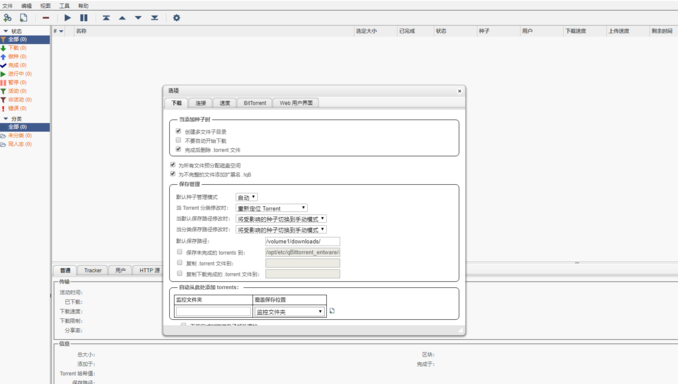Screen dimensions: 678x384
Task: Click the checkmark completed filter icon
Action: (3, 65)
